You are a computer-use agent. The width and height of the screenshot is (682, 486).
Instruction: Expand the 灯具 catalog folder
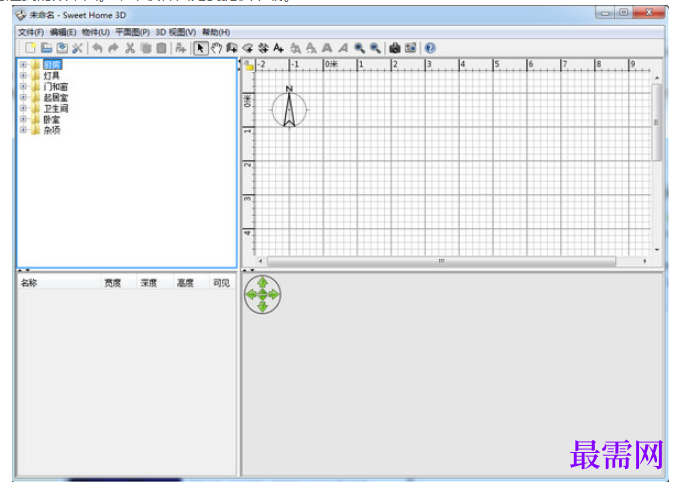point(23,75)
